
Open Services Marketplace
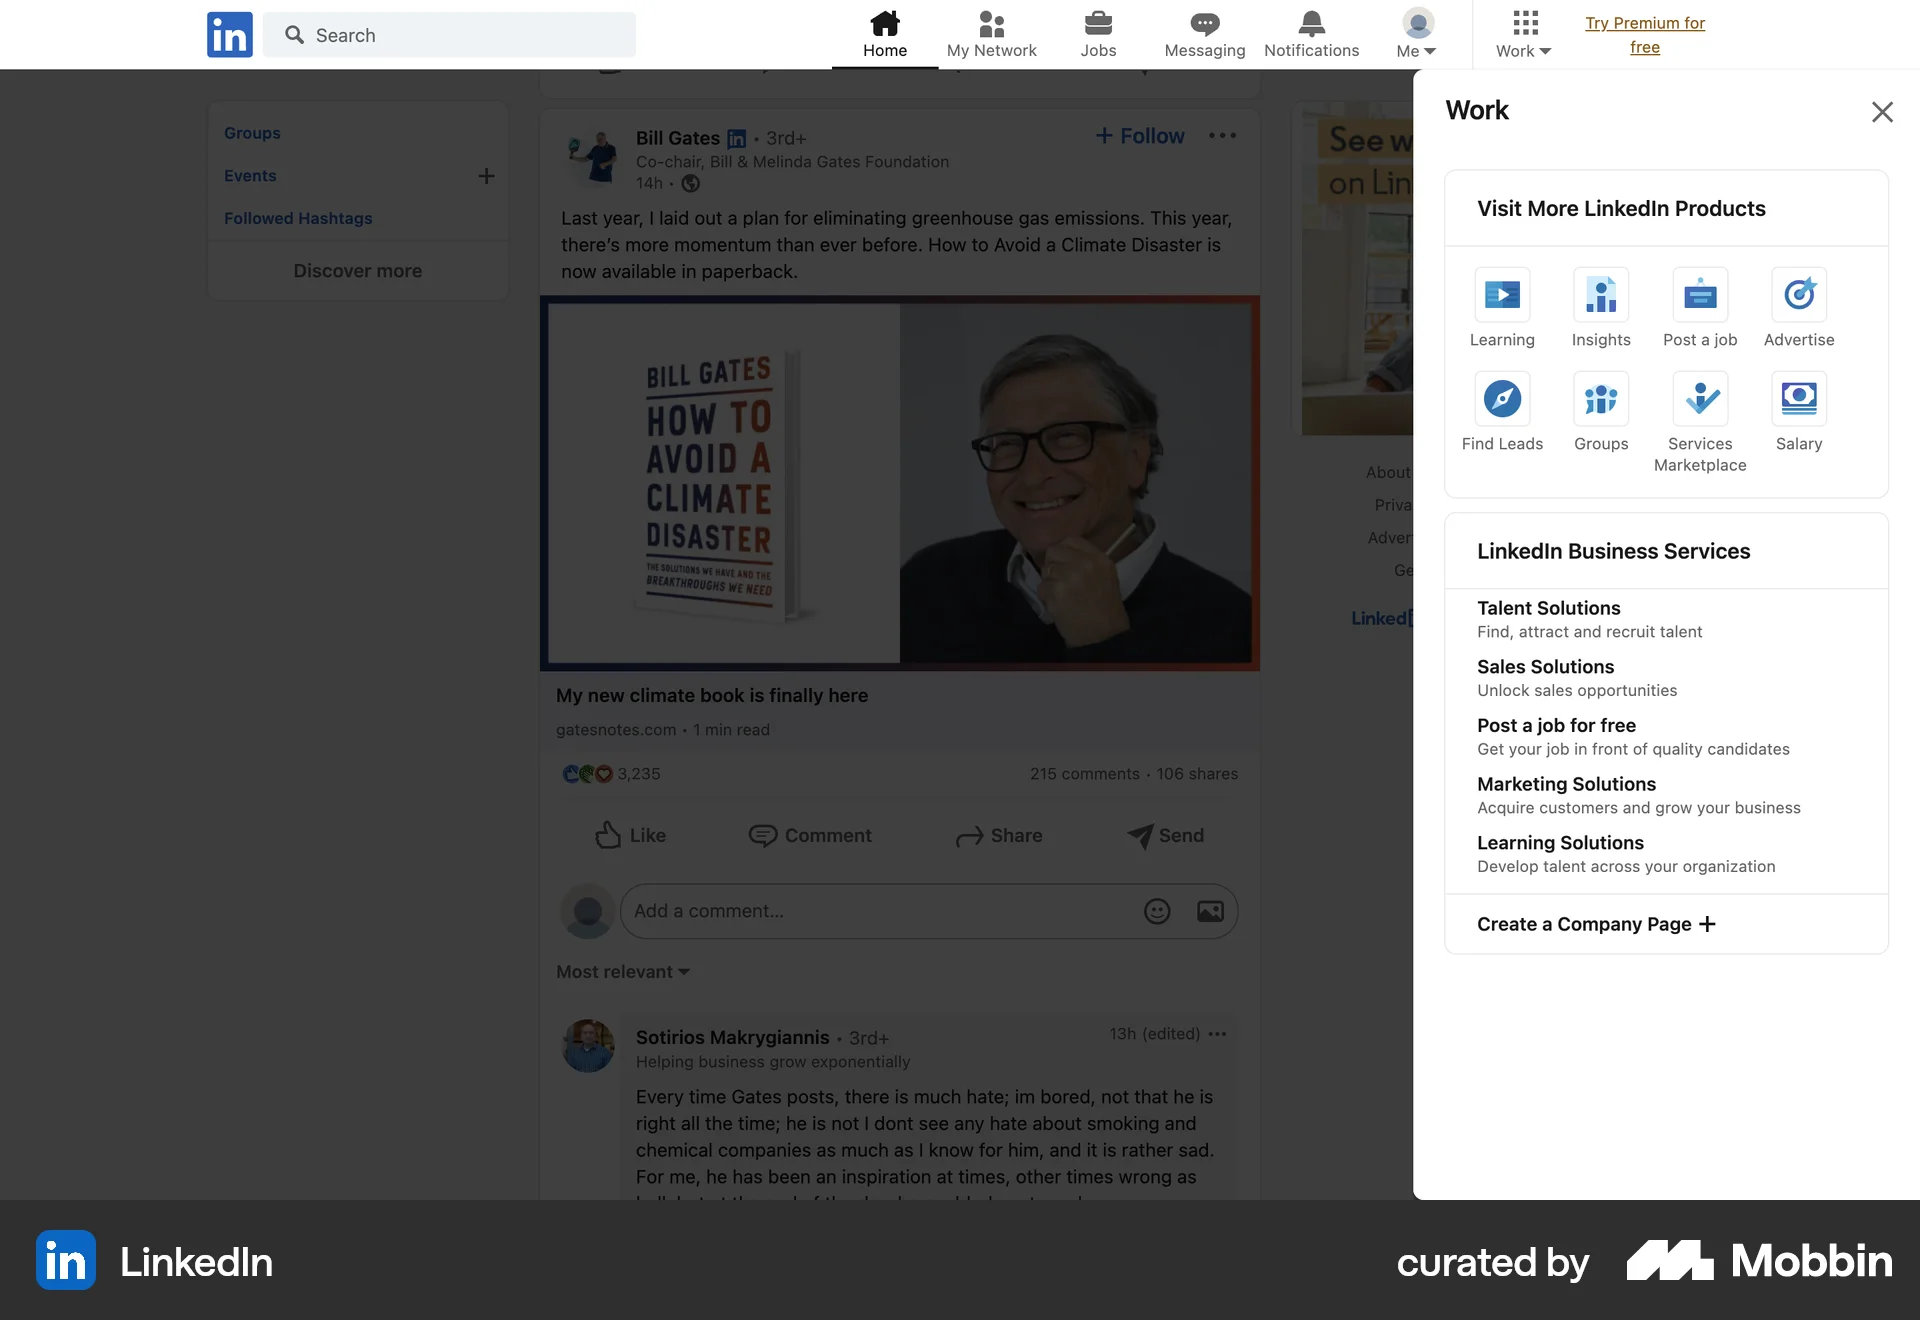[1699, 398]
